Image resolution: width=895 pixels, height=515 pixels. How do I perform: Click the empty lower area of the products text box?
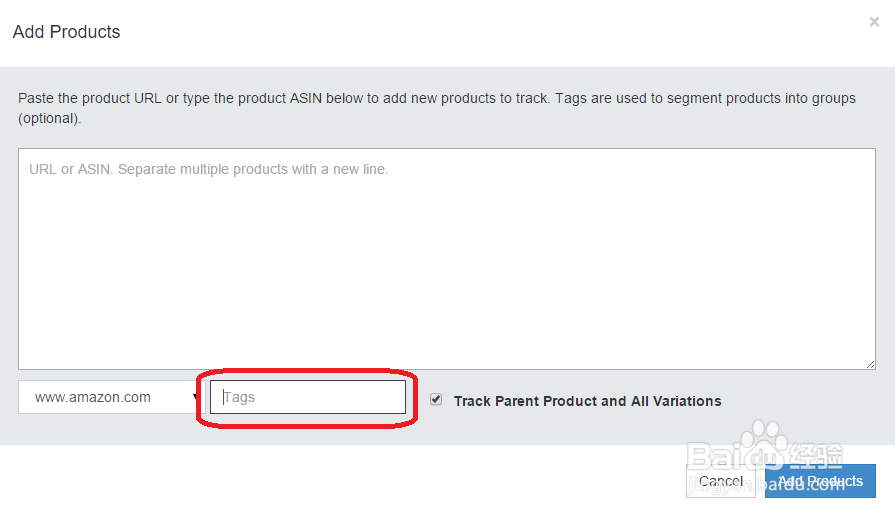click(x=446, y=320)
